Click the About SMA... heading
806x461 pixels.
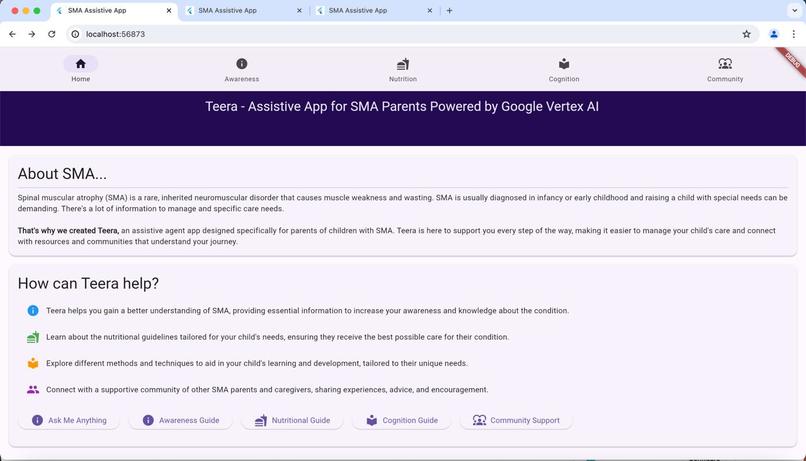click(x=62, y=174)
